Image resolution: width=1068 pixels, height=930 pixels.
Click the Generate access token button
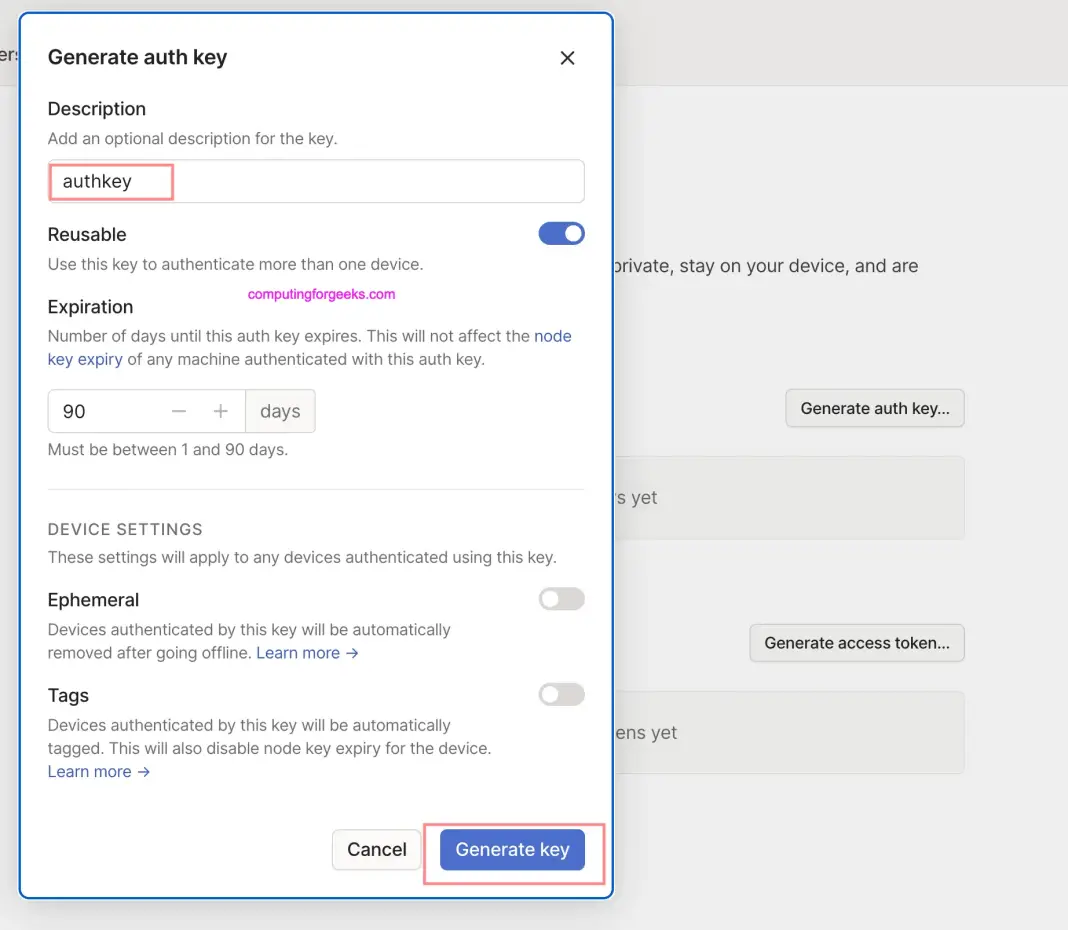pyautogui.click(x=856, y=643)
